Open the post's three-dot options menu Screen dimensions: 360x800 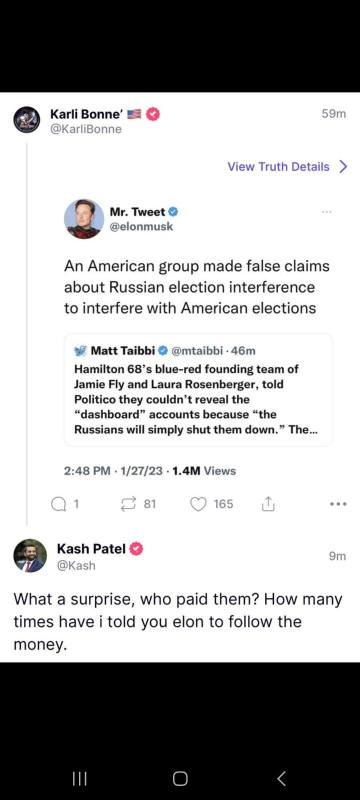pos(338,504)
